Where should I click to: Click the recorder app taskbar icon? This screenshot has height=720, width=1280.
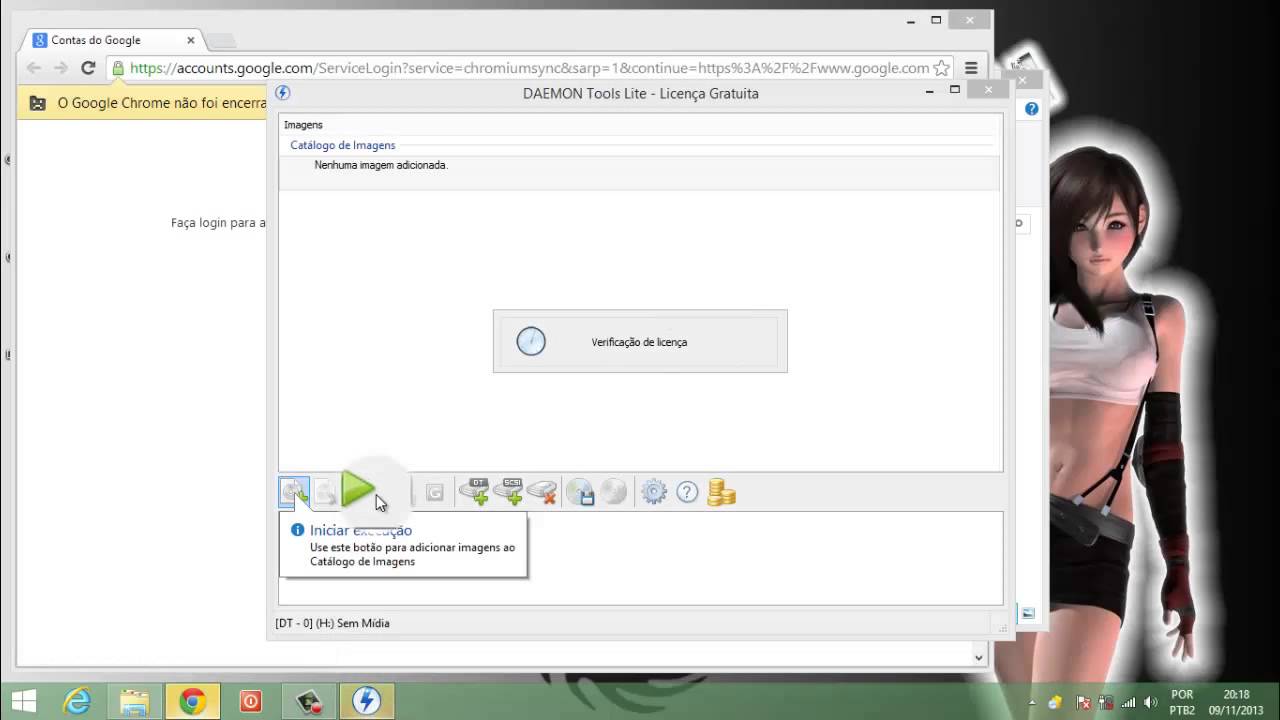(308, 701)
